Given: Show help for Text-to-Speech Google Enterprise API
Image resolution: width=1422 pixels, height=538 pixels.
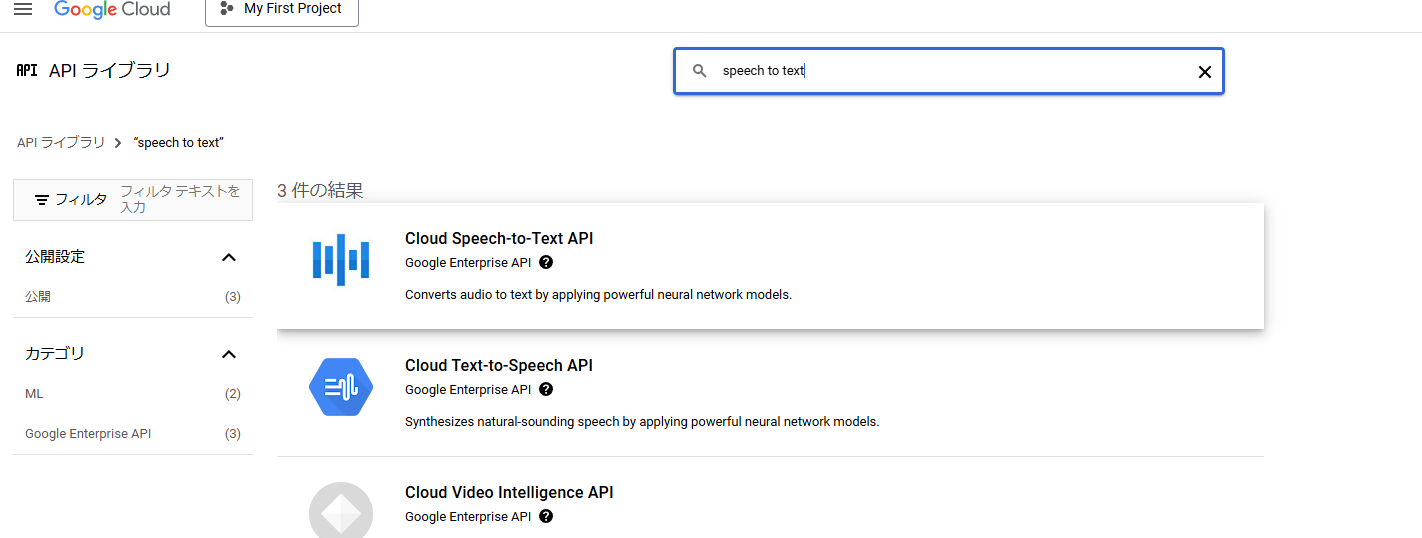Looking at the screenshot, I should [546, 390].
